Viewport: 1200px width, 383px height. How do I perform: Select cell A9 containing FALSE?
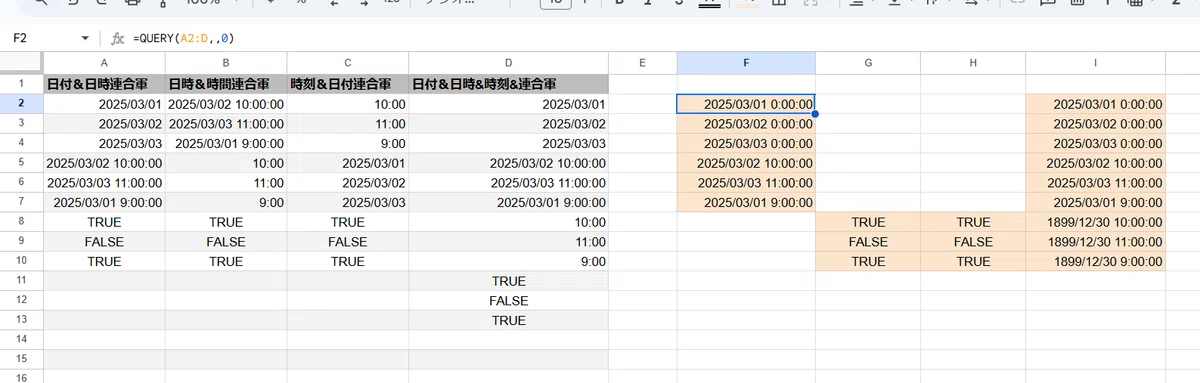104,242
